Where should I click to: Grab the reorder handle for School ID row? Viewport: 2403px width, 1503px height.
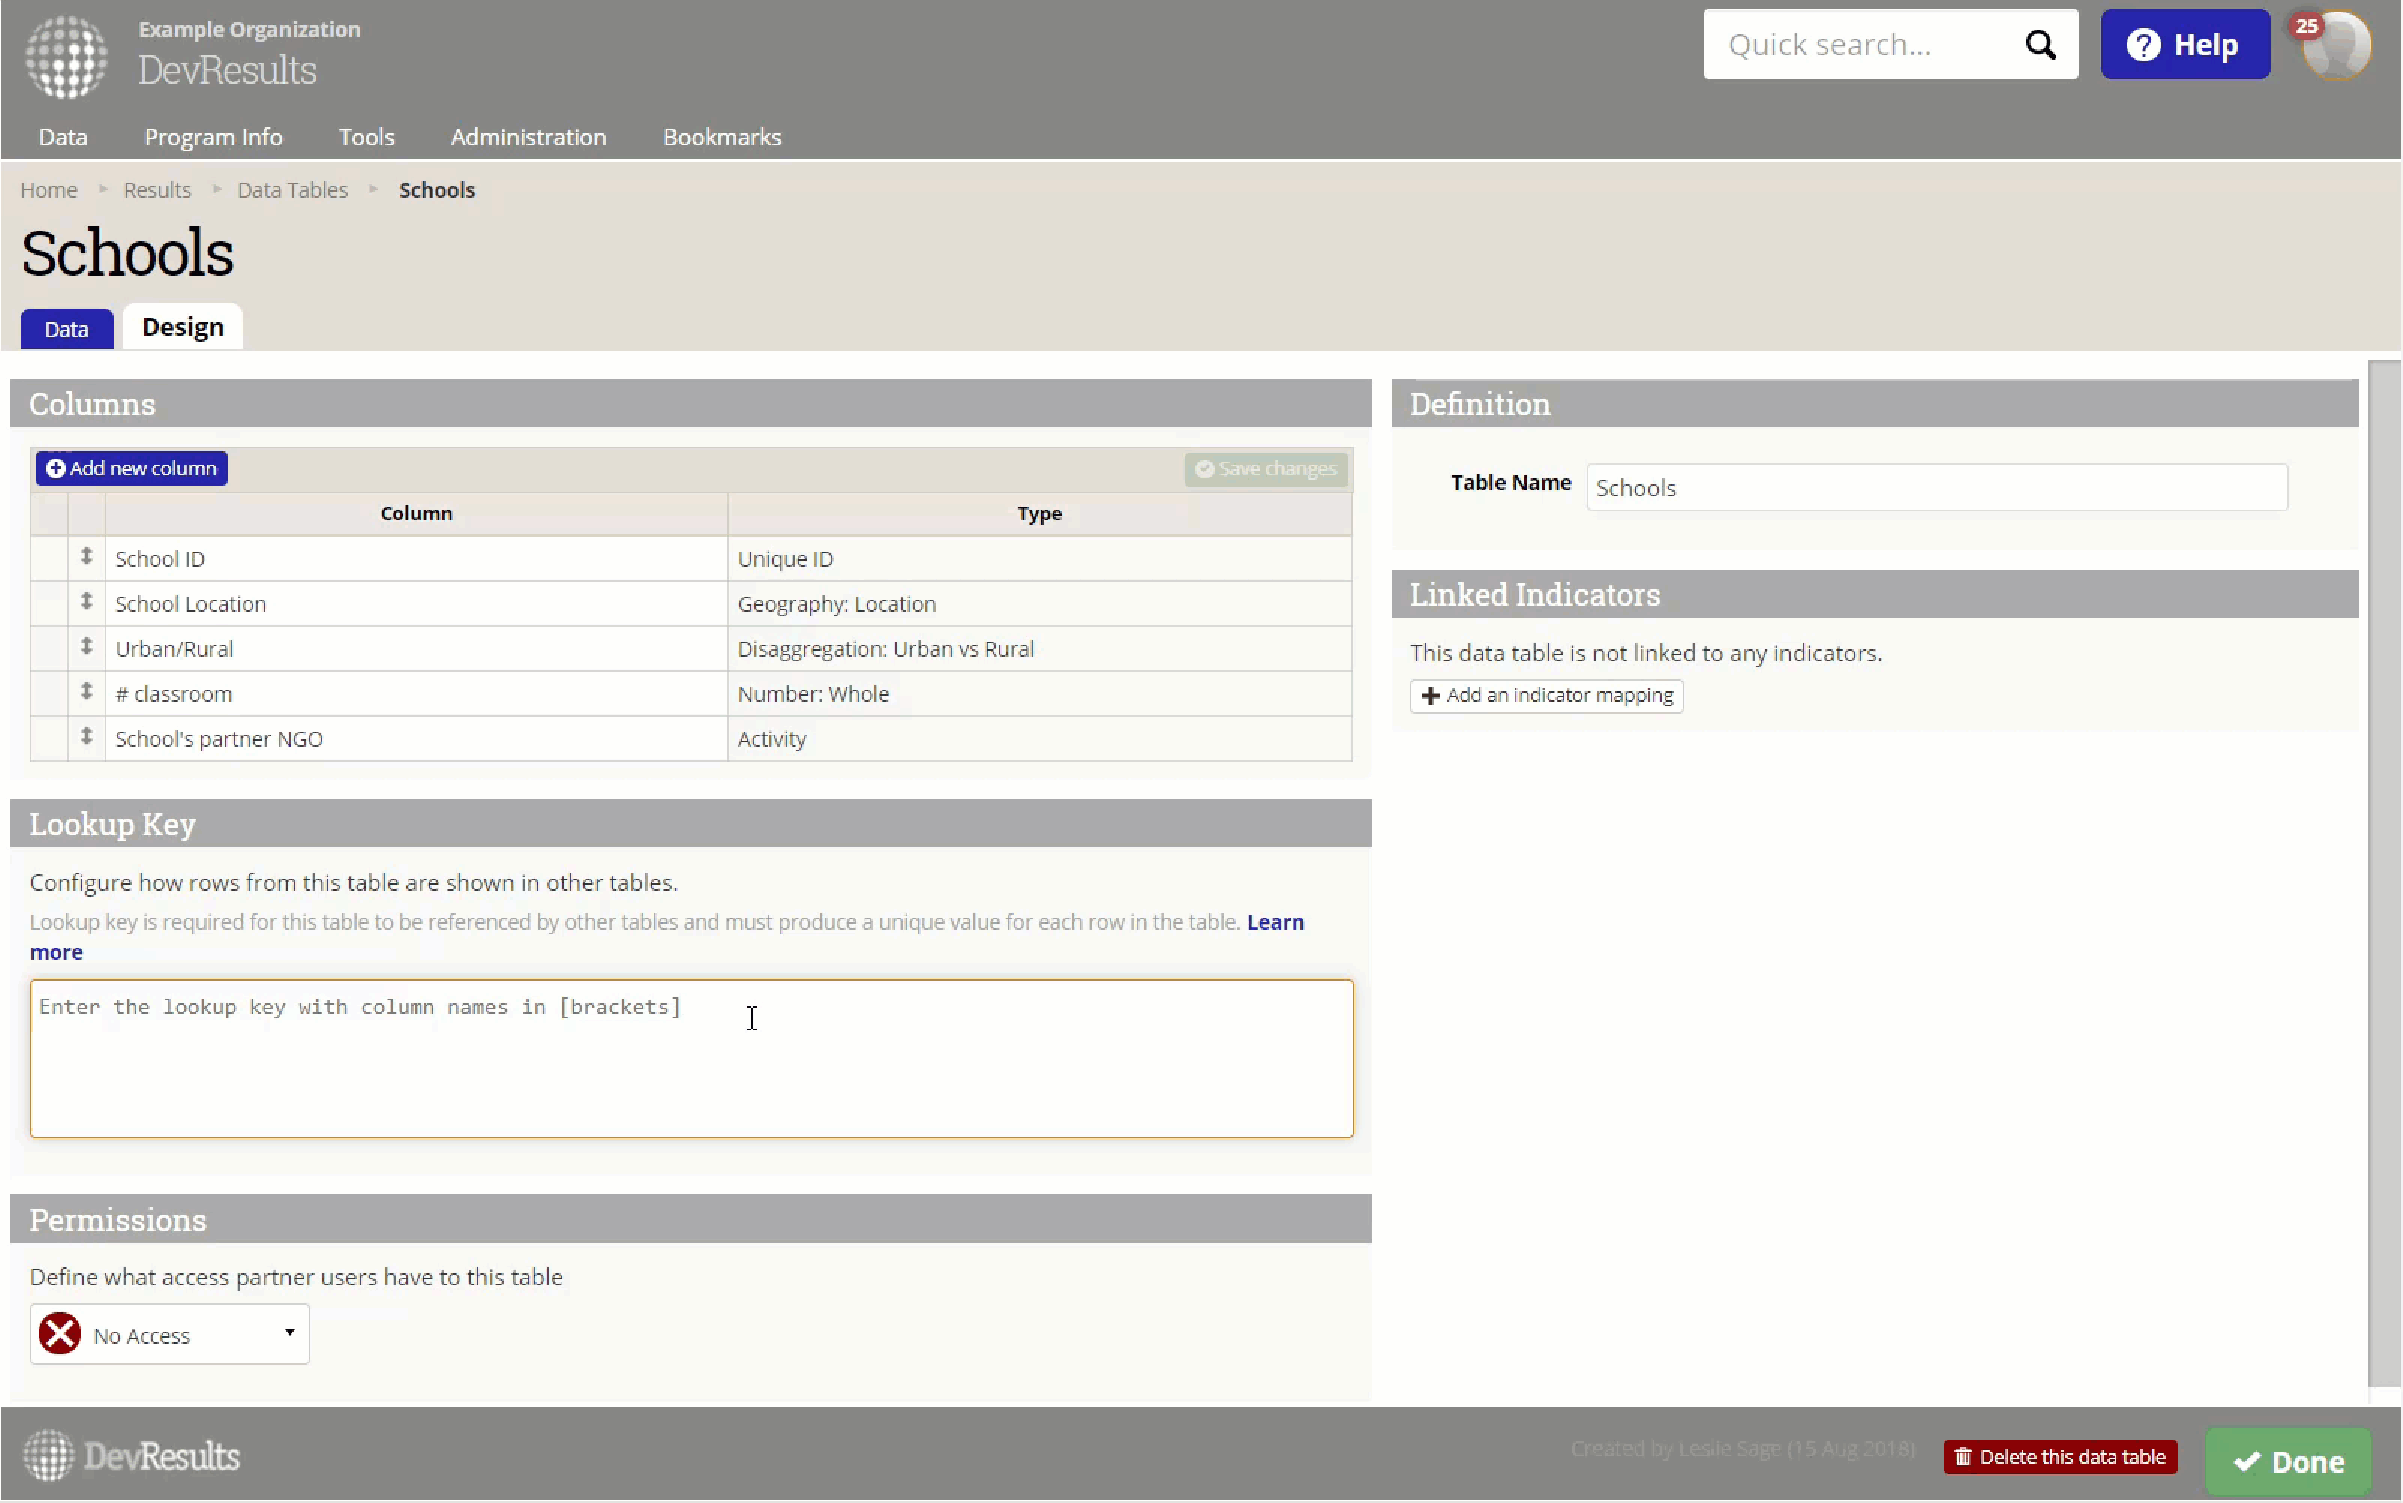[87, 557]
